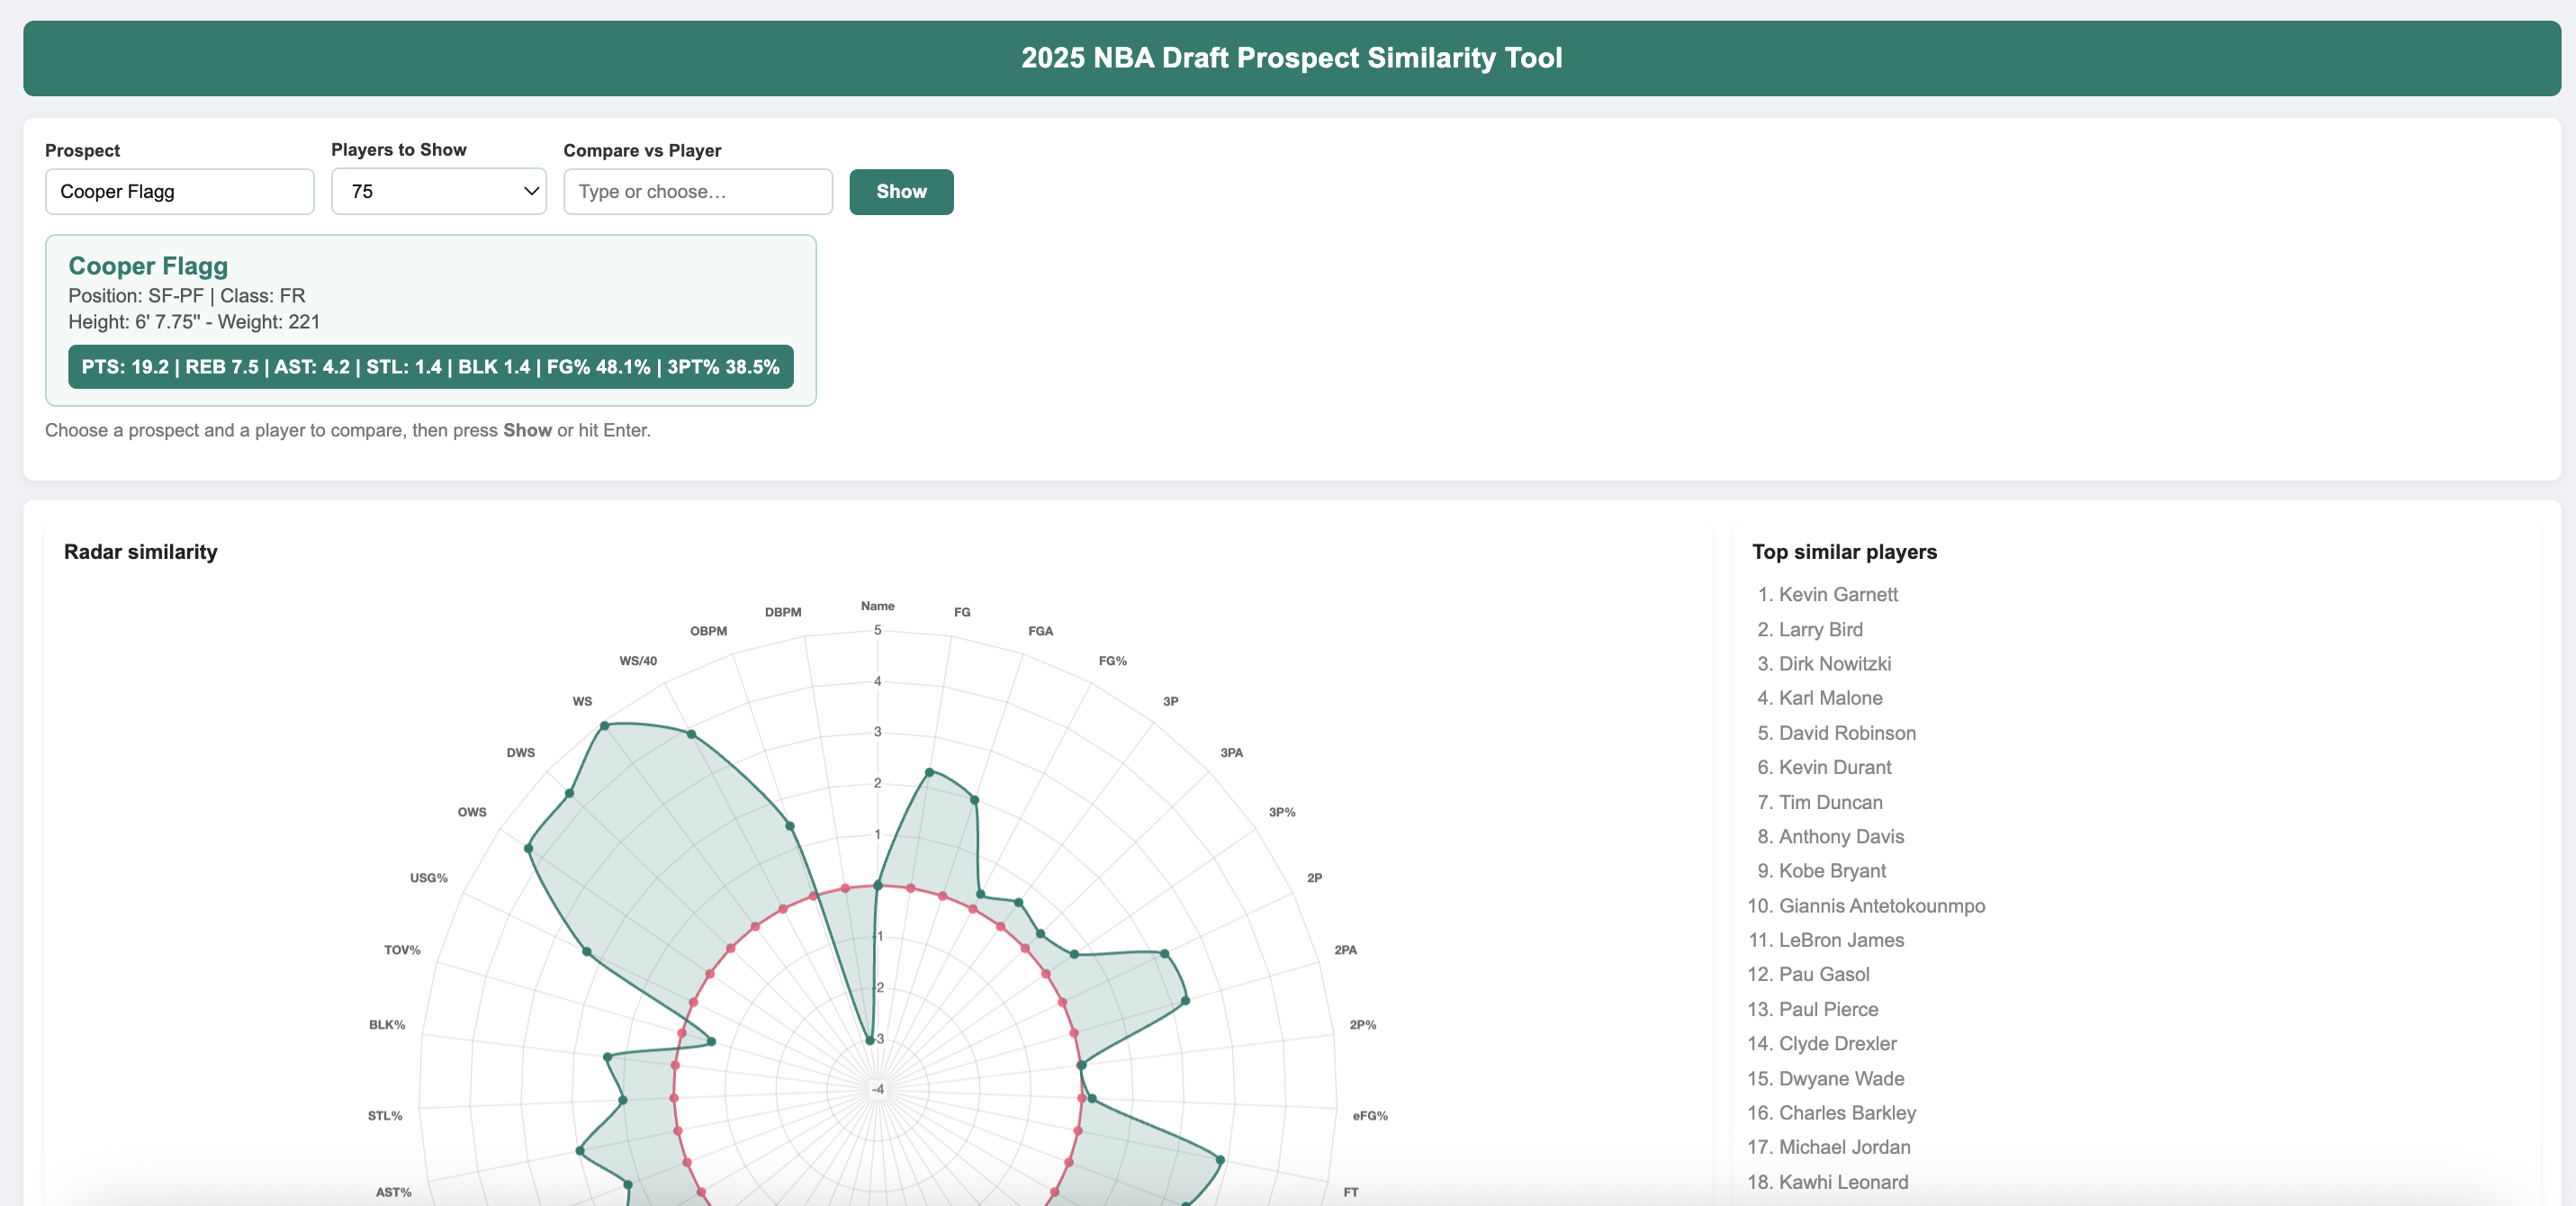Select Kawhi Leonard in similar players list
The width and height of the screenshot is (2576, 1206).
1843,1182
